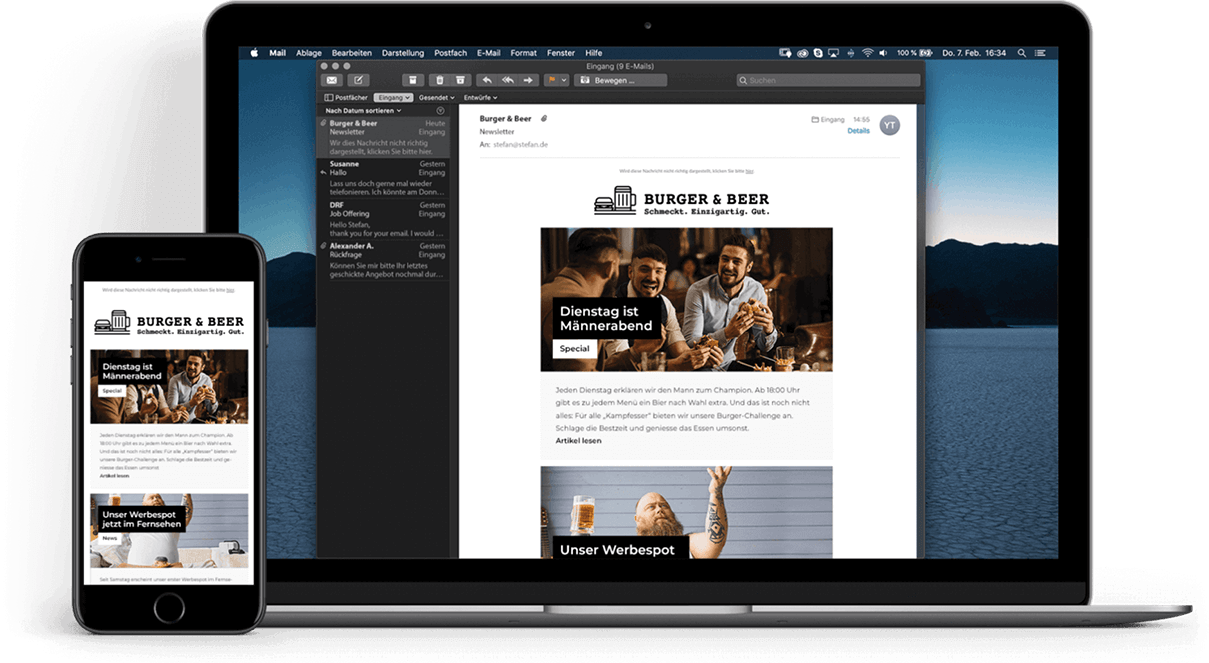
Task: Click Artikel lesen link on the phone
Action: 115,476
